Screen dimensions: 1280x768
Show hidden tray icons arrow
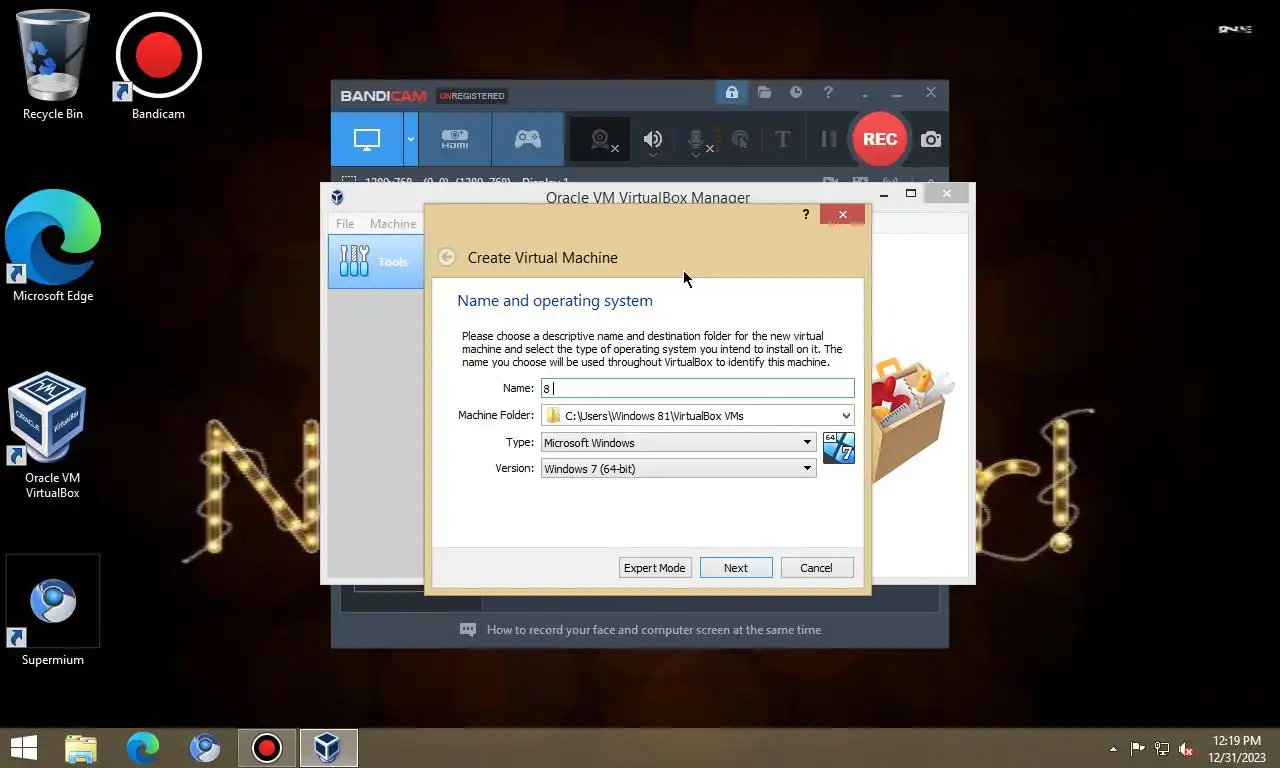(x=1114, y=749)
